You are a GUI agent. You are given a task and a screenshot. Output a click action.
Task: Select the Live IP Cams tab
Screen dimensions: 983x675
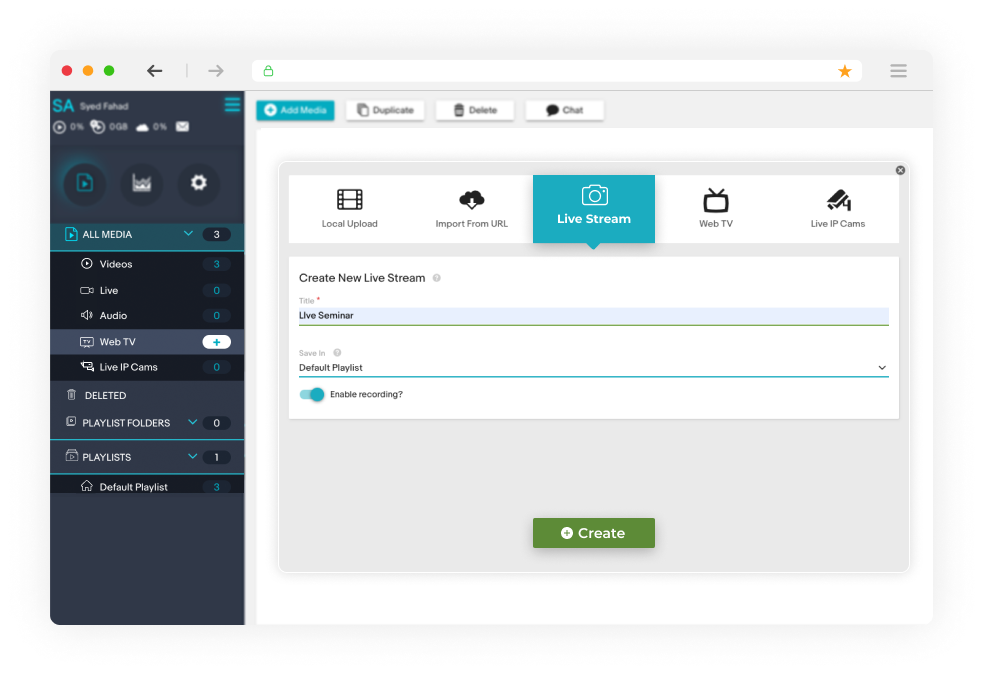click(x=838, y=209)
